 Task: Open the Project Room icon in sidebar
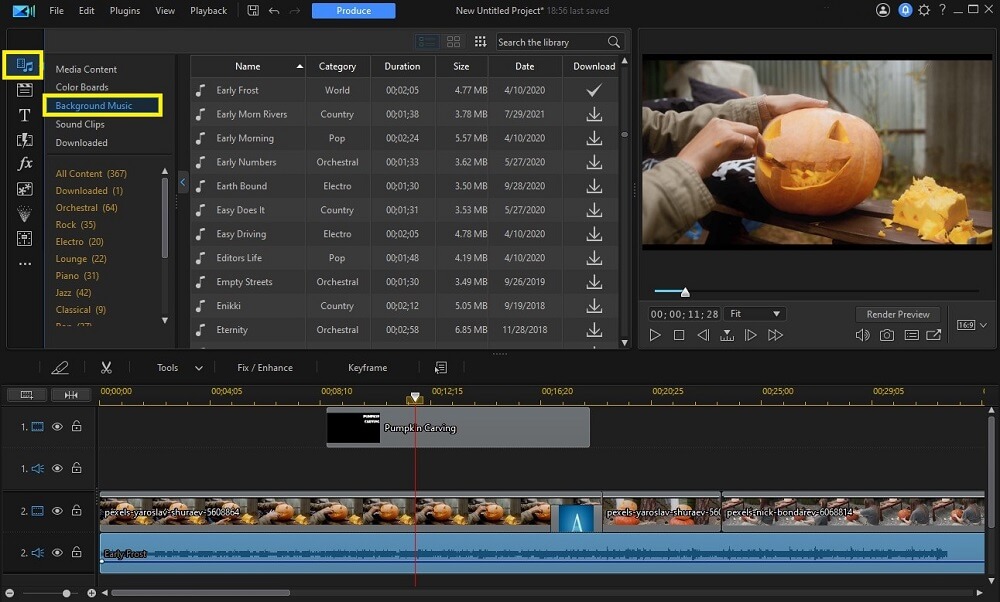[x=24, y=90]
